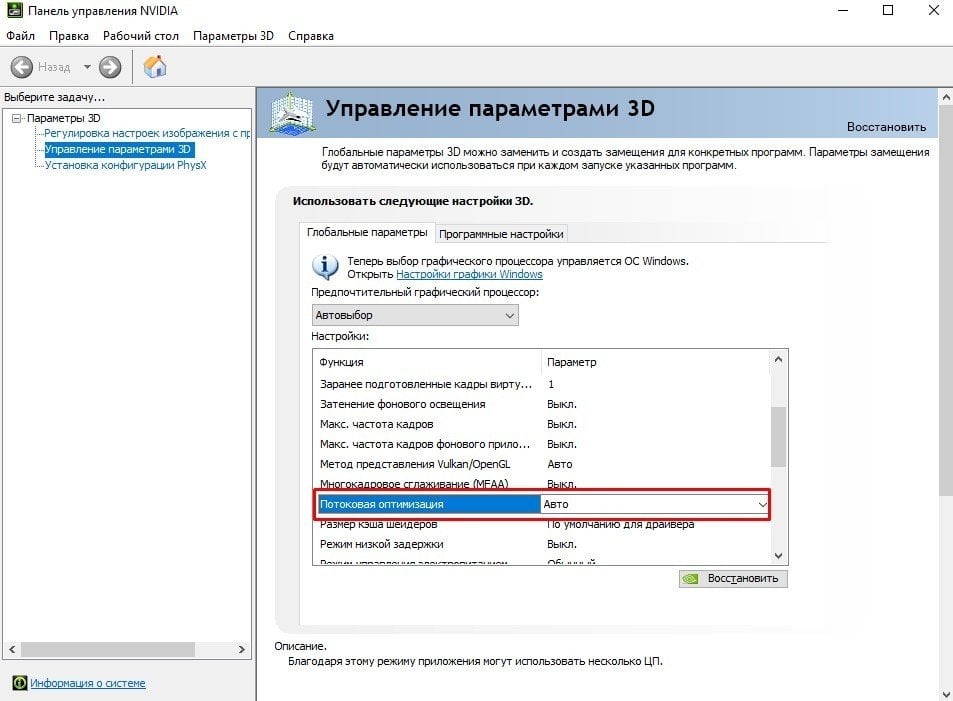
Task: Switch to Программные настройки tab
Action: pyautogui.click(x=501, y=234)
